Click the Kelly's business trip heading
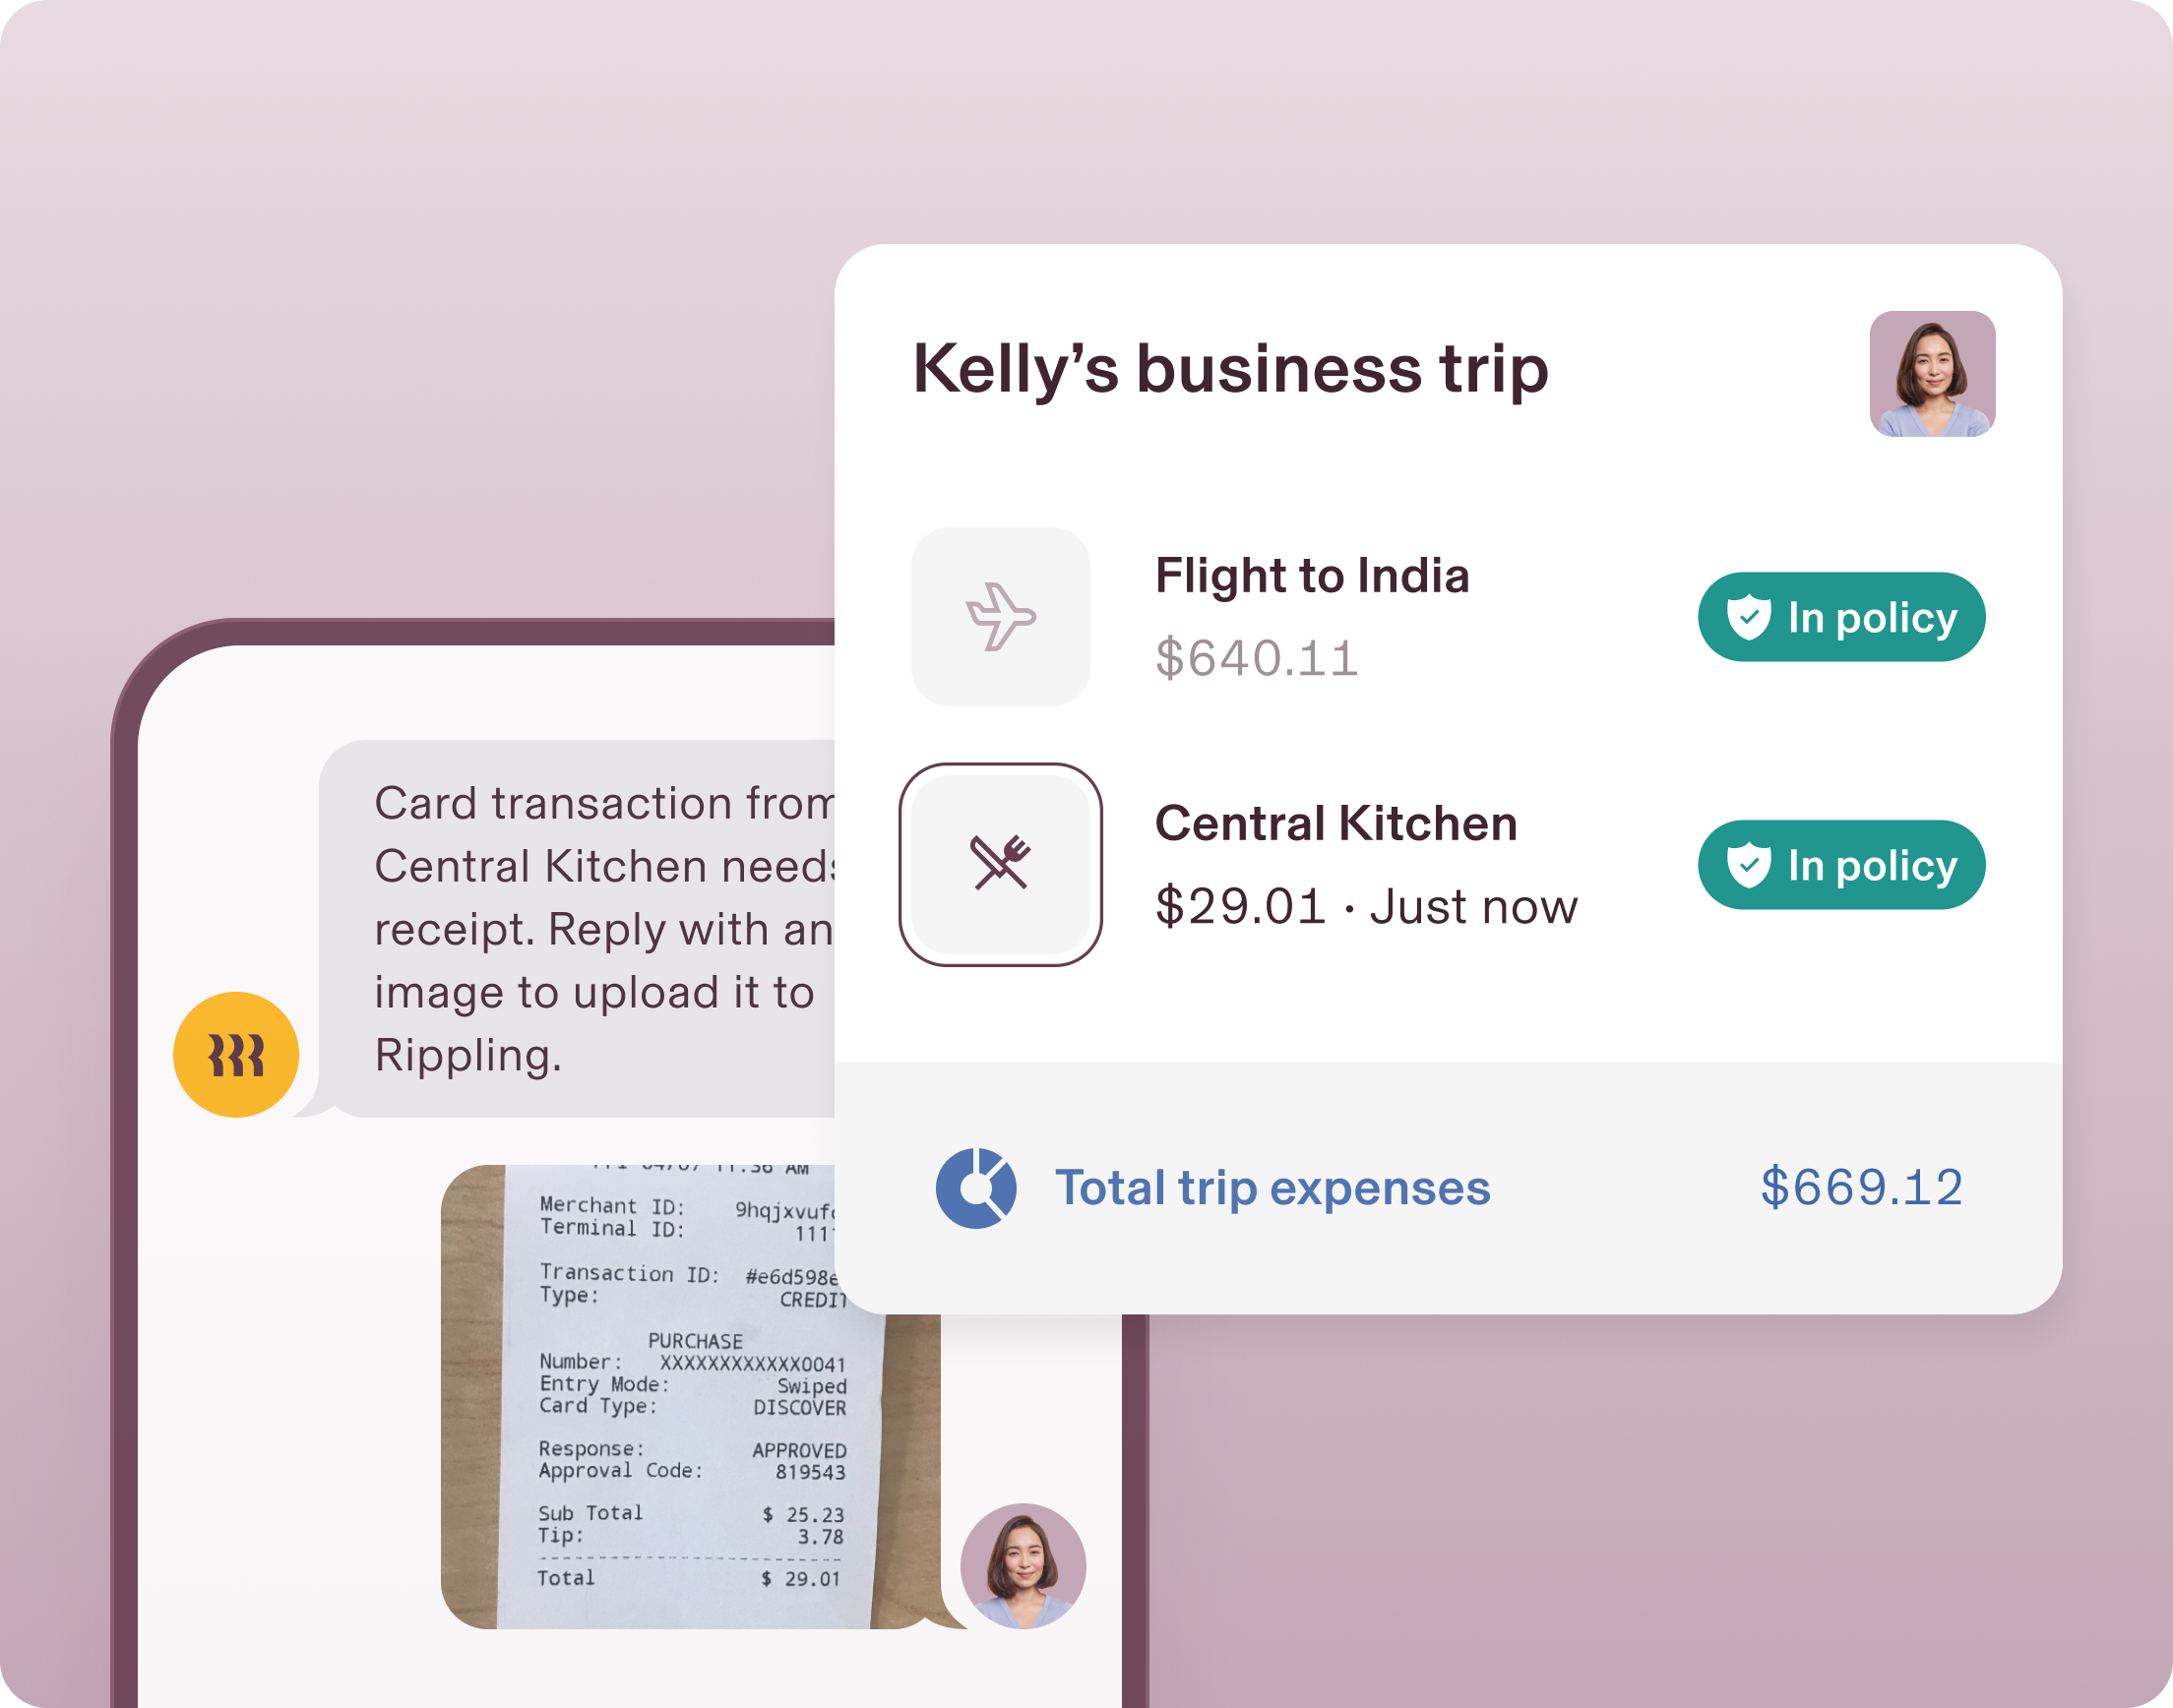 [x=1230, y=369]
